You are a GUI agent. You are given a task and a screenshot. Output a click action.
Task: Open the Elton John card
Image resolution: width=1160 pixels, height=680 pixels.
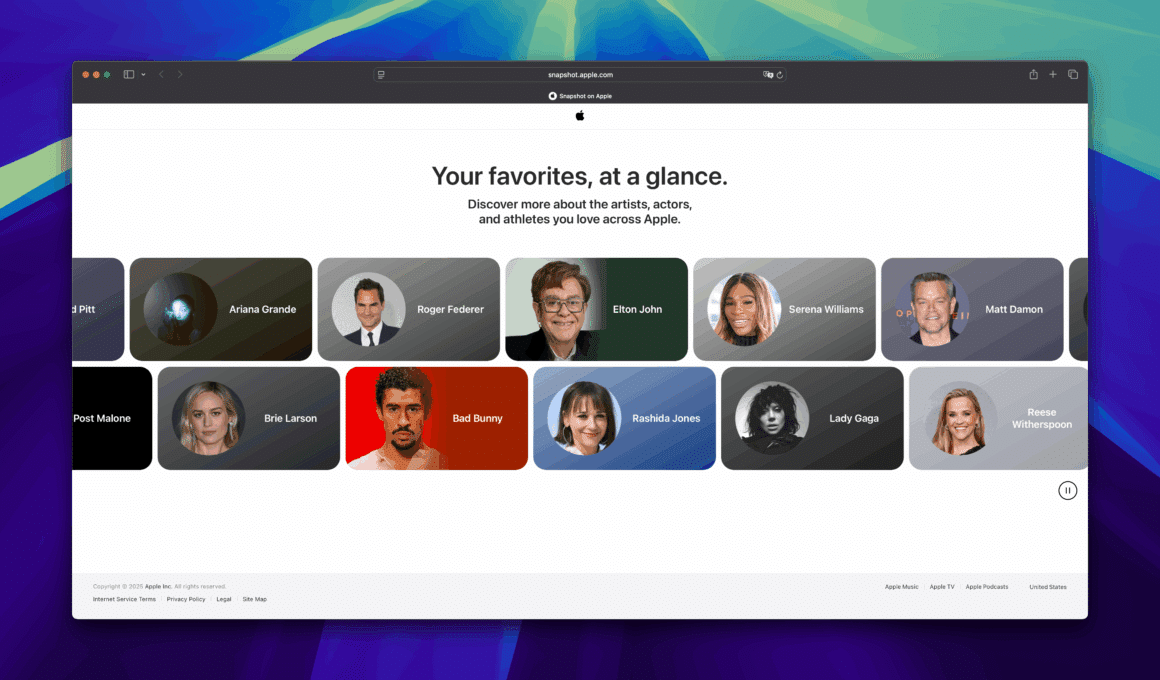pyautogui.click(x=596, y=309)
